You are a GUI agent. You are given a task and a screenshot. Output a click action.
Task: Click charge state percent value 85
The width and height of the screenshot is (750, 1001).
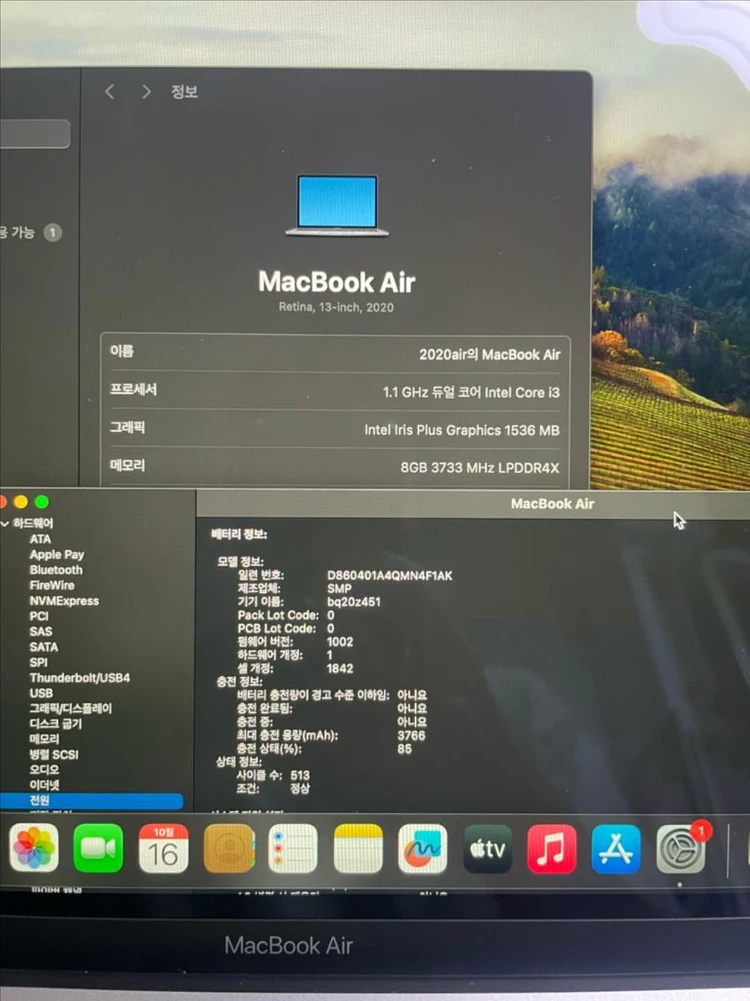pos(405,749)
